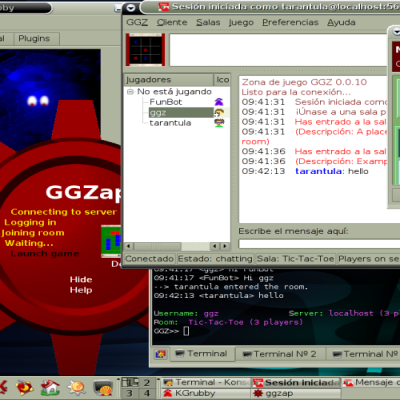Click the Tic-Tac-Toe board game icon
Image resolution: width=400 pixels, height=400 pixels.
[x=145, y=50]
